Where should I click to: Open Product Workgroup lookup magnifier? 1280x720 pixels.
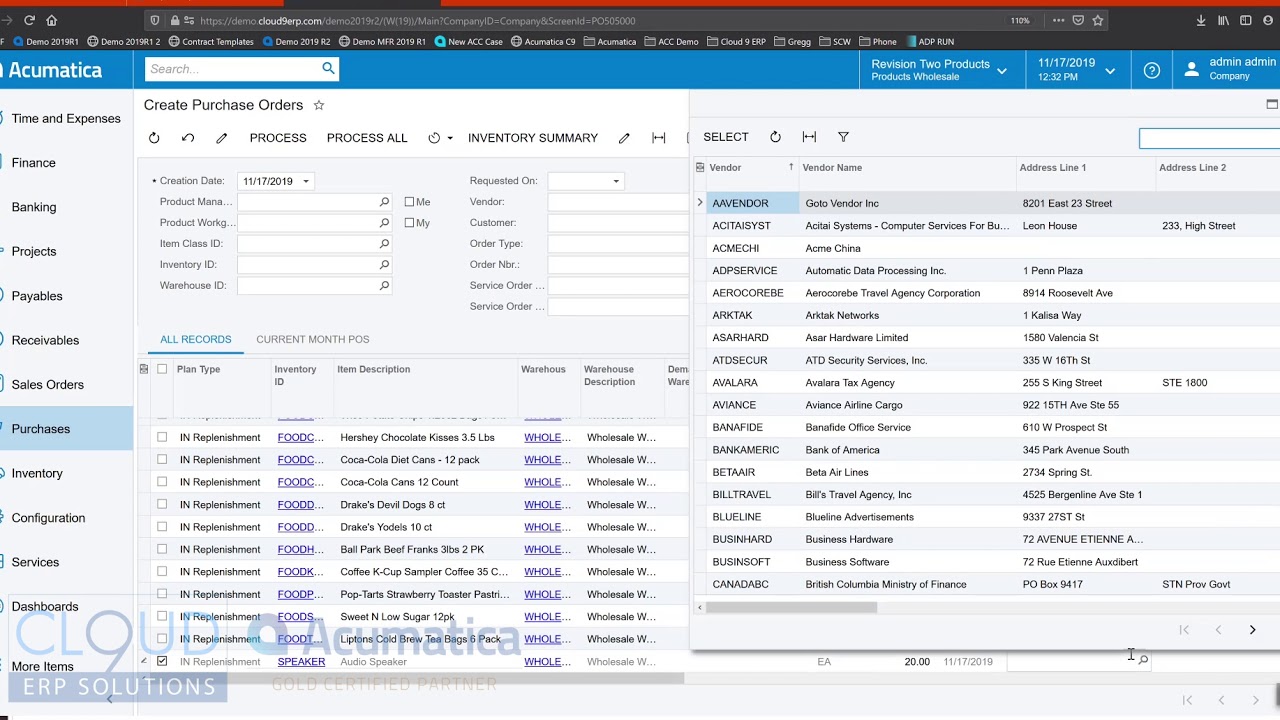384,223
